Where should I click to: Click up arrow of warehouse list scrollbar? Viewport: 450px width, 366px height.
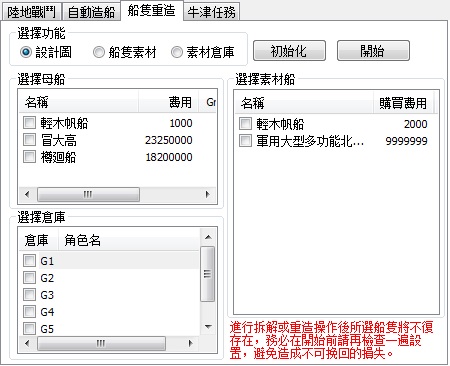point(208,237)
